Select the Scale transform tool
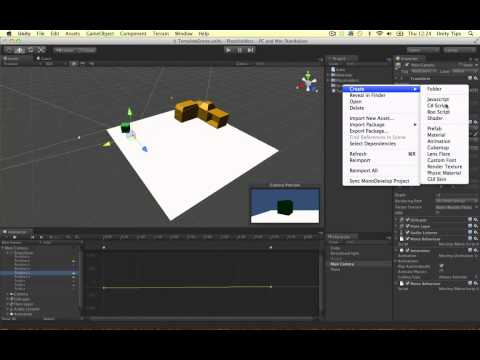 (41, 50)
